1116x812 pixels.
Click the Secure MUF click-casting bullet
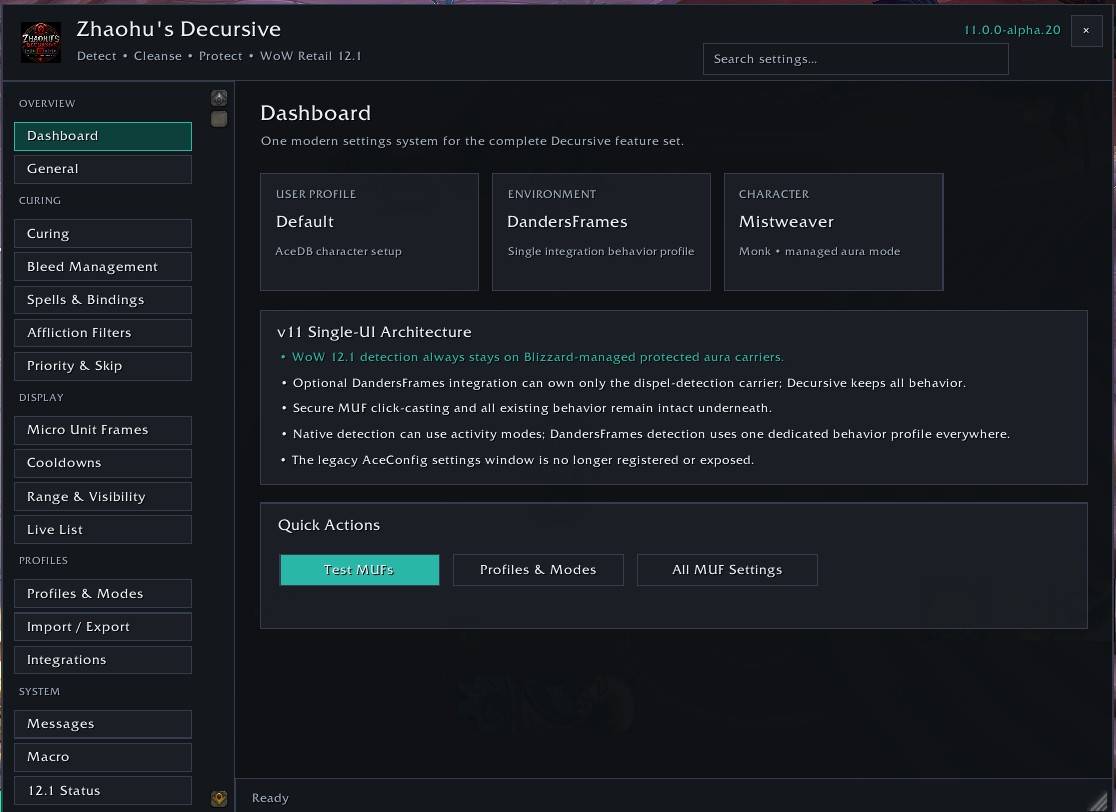527,408
